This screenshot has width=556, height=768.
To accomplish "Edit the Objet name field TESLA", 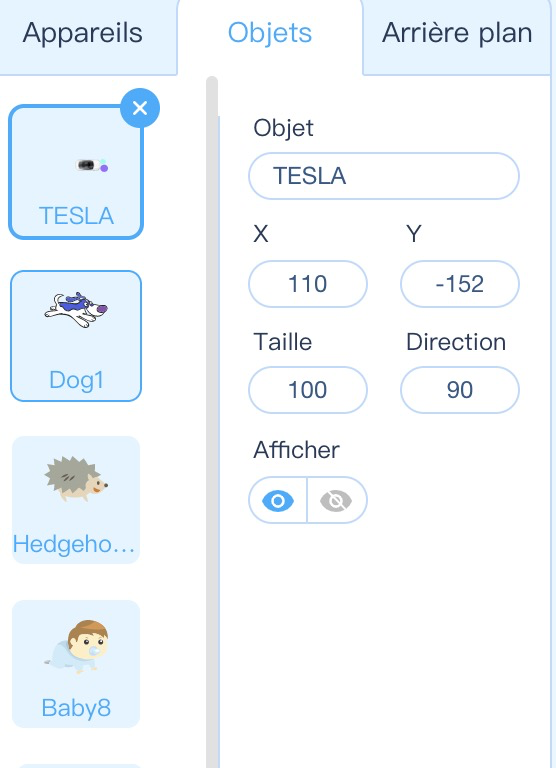I will point(384,176).
